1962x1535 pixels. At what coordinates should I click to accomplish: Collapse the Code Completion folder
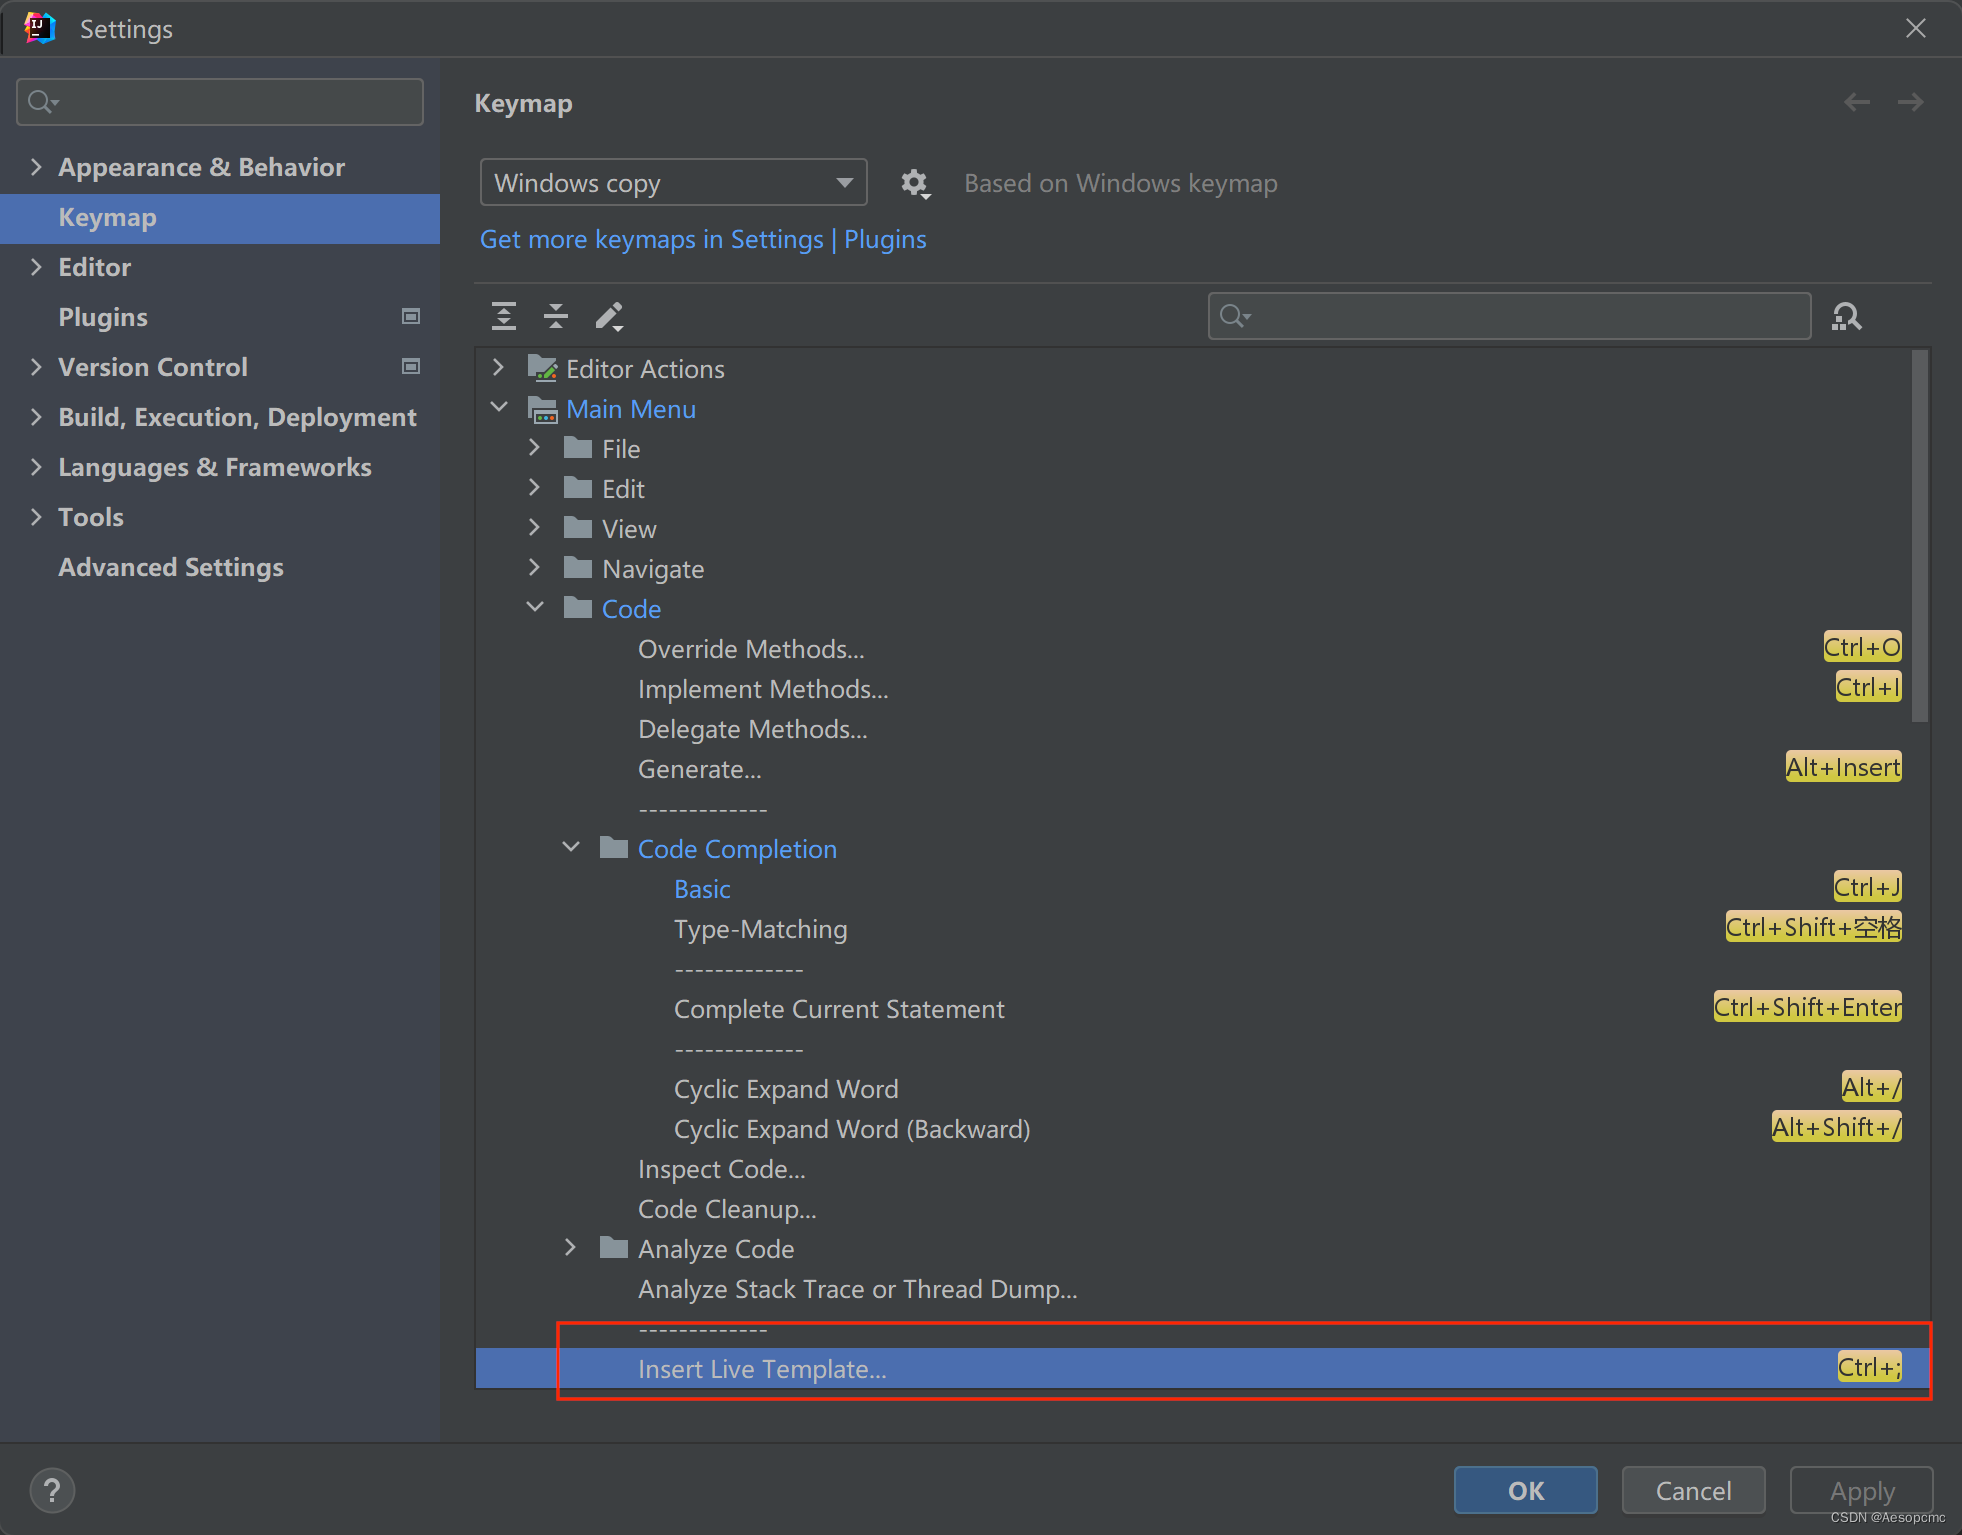pyautogui.click(x=571, y=847)
